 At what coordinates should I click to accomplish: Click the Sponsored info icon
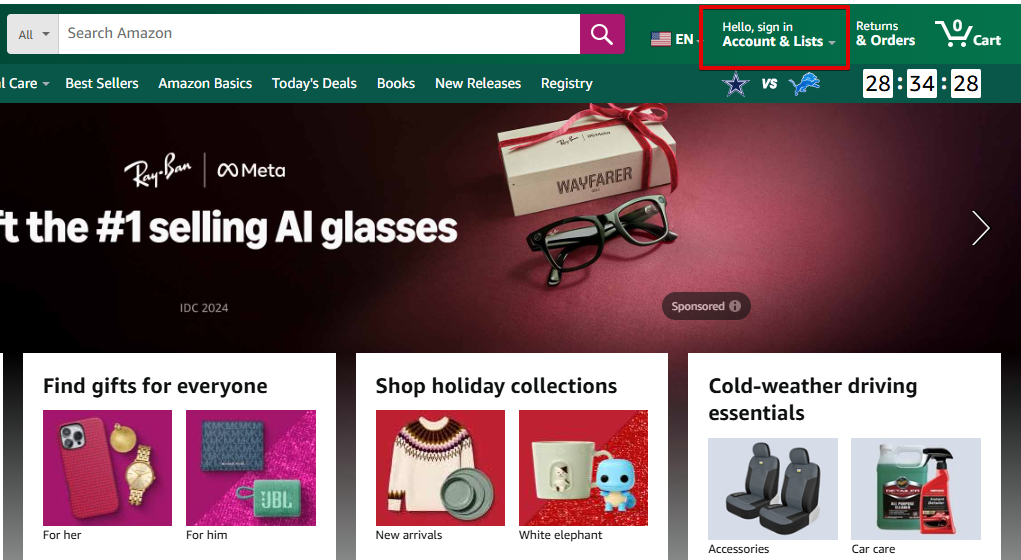coord(734,306)
